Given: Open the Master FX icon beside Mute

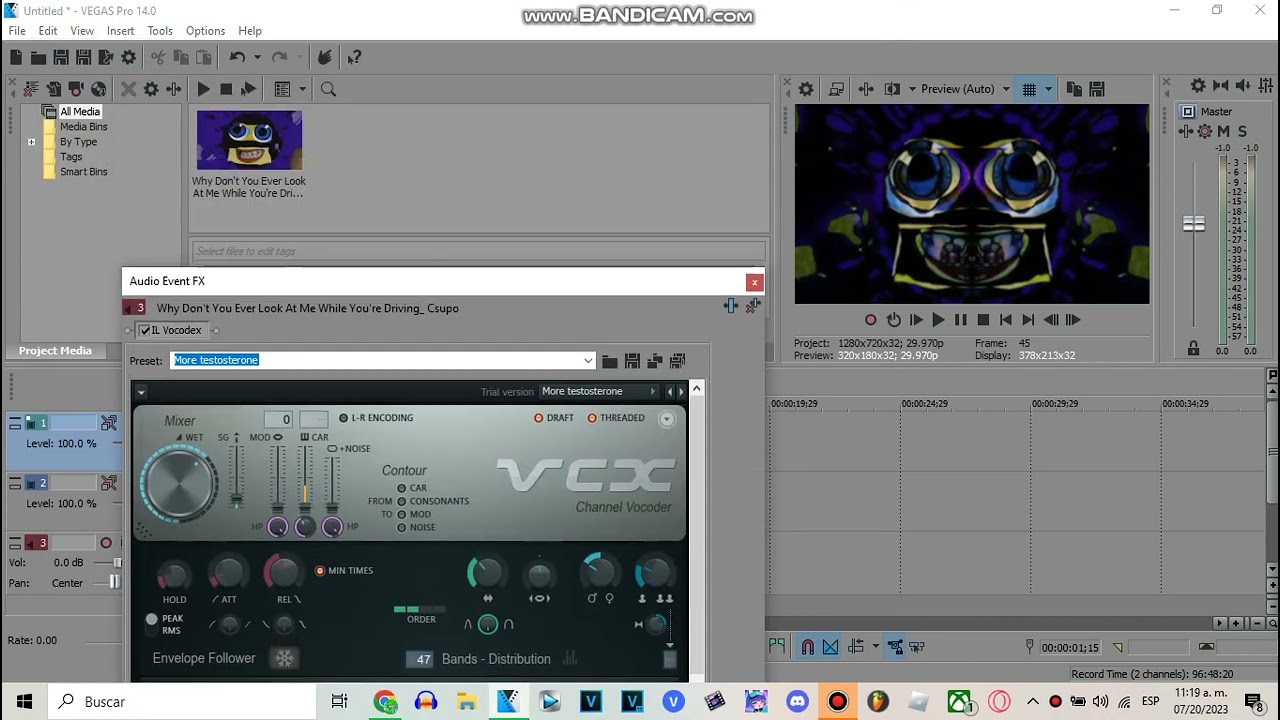Looking at the screenshot, I should point(1204,131).
